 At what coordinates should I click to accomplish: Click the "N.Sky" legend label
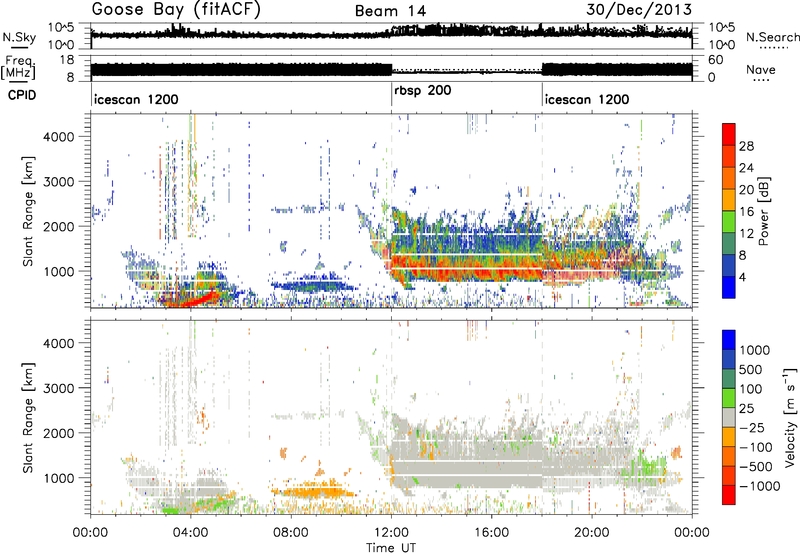pos(19,37)
